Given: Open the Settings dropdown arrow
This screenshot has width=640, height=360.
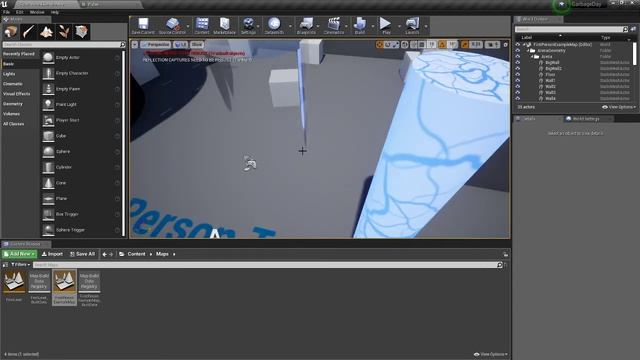Looking at the screenshot, I should [x=258, y=27].
